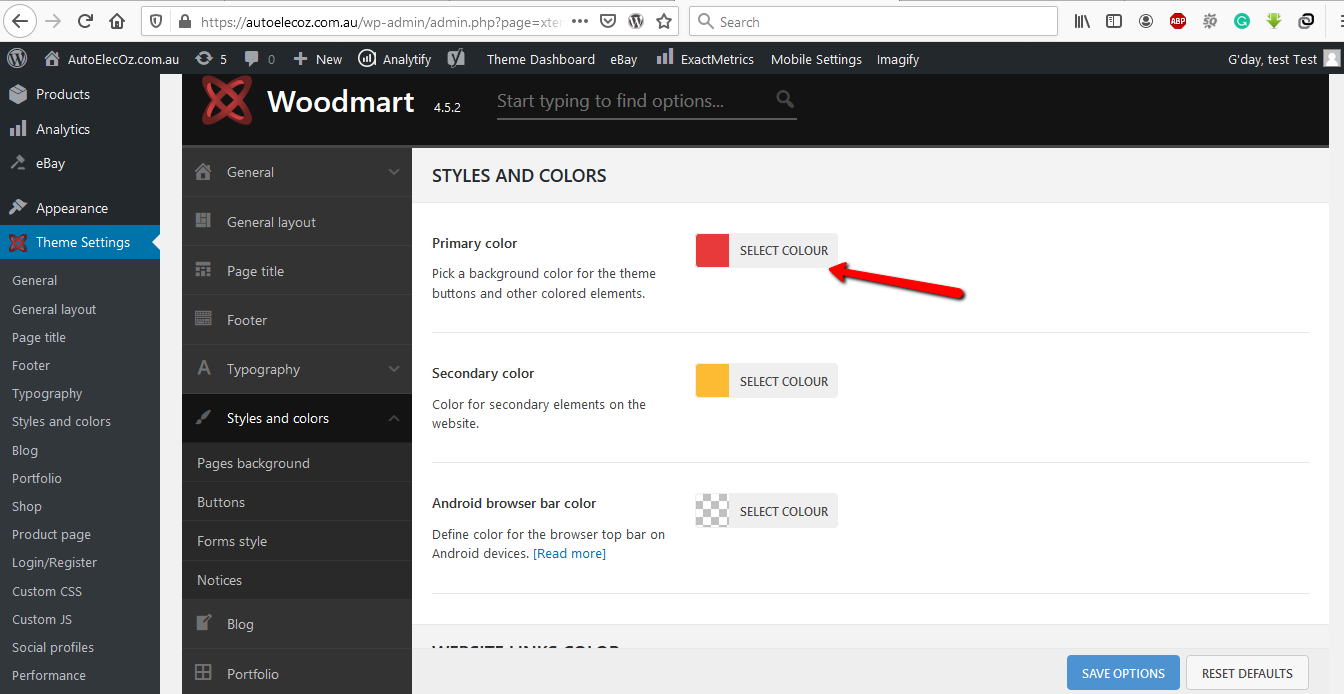The height and width of the screenshot is (694, 1344).
Task: Open Mobile Settings in the admin bar
Action: point(816,59)
